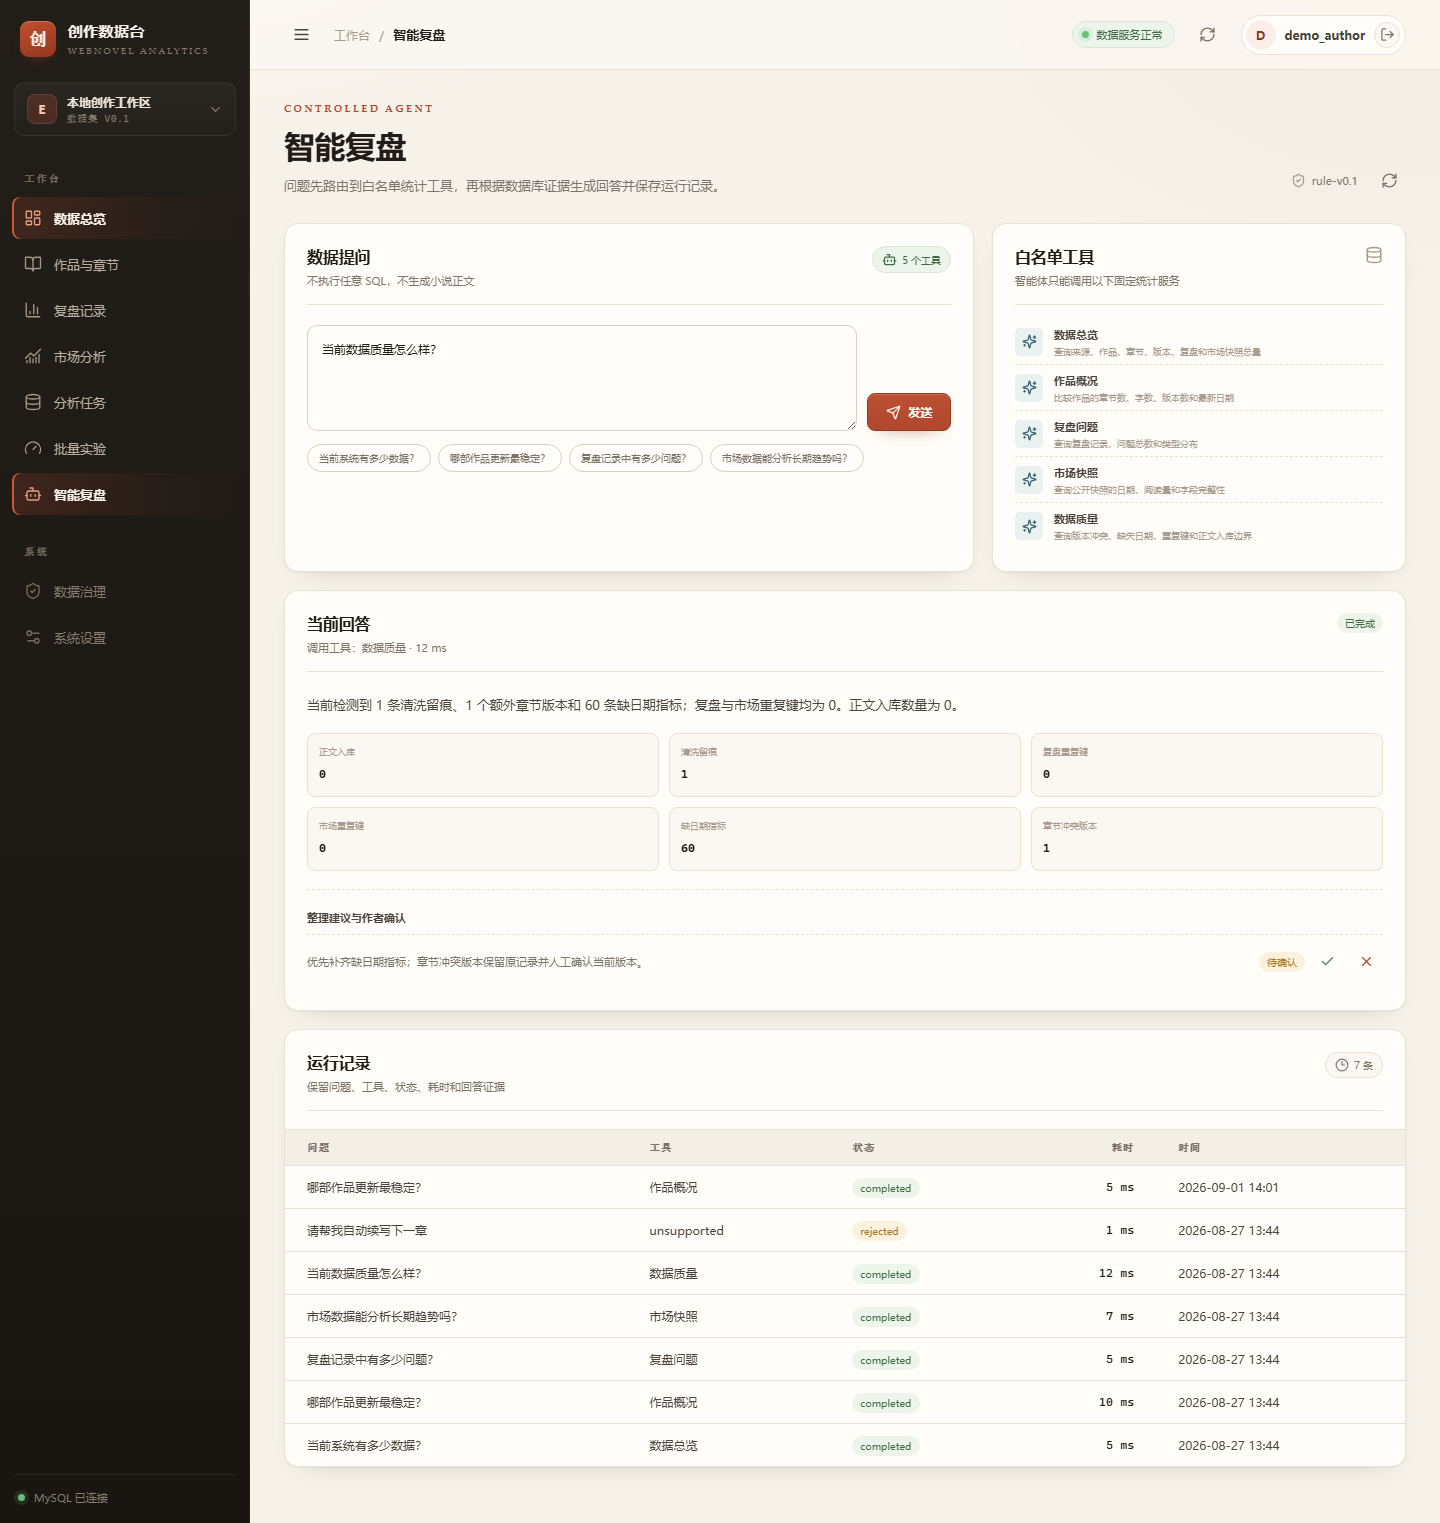
Task: Click the database icon in the 白名单工具 panel
Action: coord(1374,255)
